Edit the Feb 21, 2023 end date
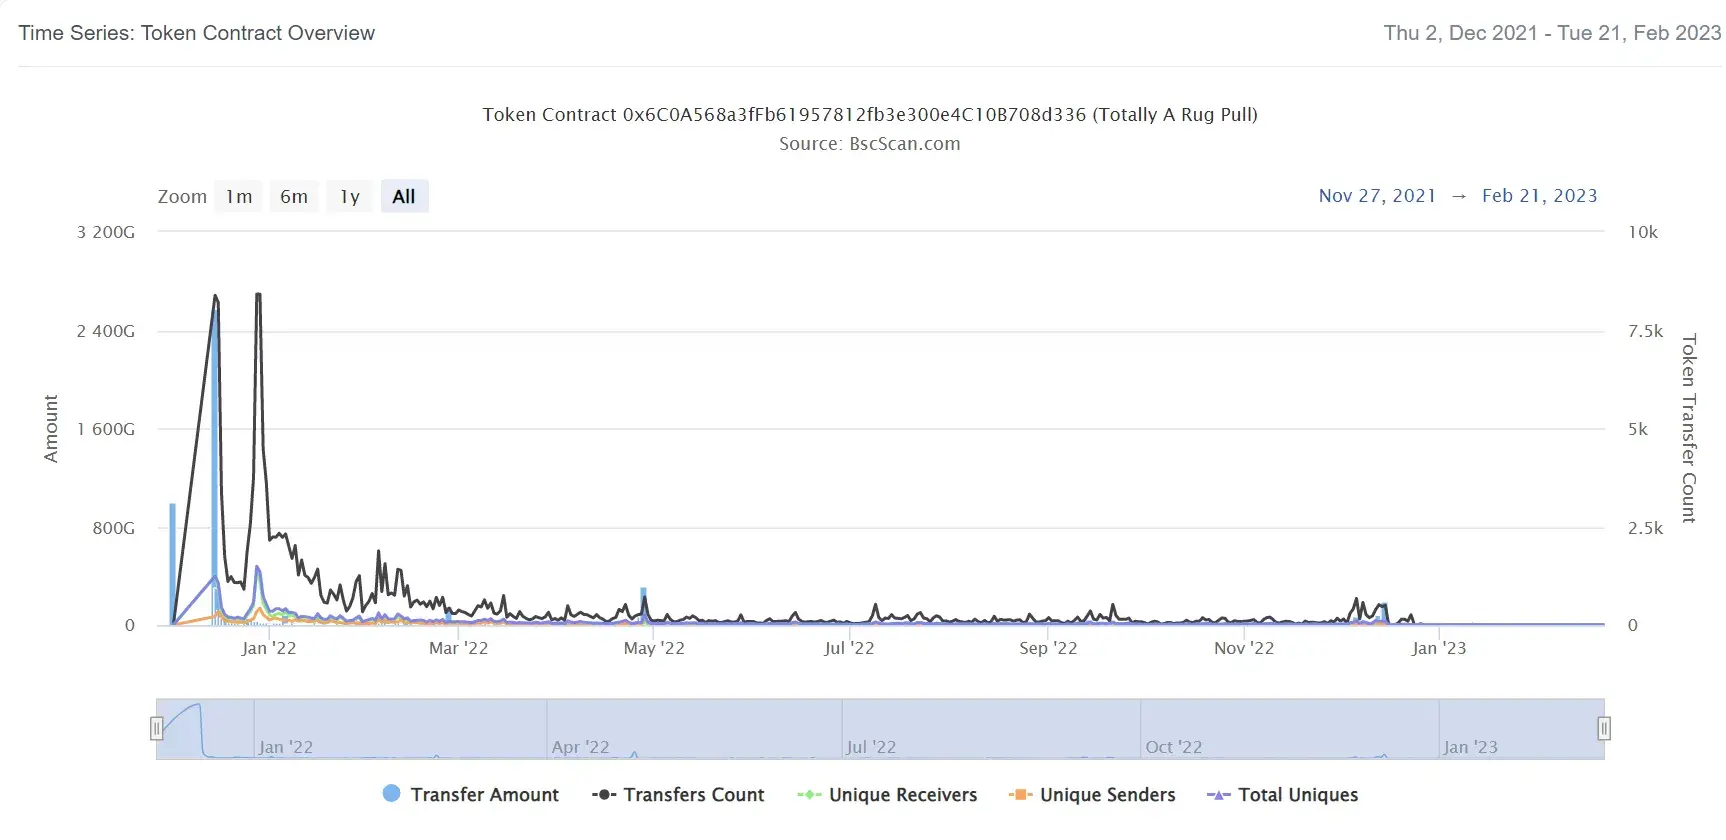 (x=1540, y=196)
